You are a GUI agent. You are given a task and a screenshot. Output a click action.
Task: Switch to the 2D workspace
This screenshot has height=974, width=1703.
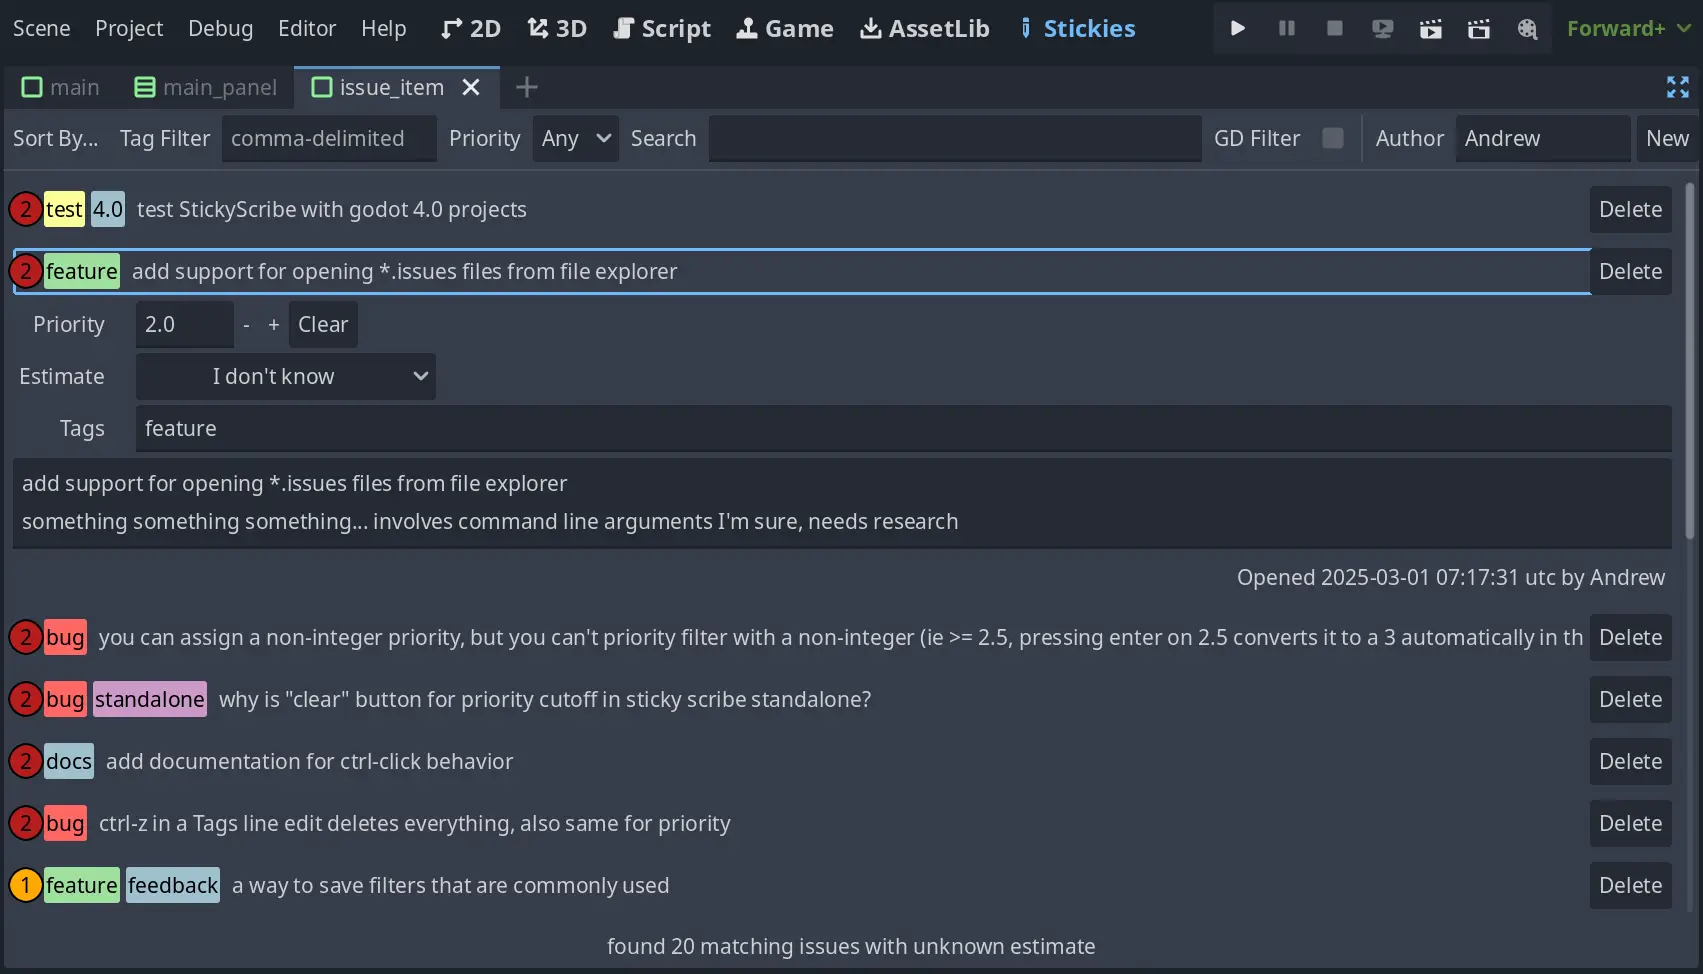pyautogui.click(x=470, y=28)
